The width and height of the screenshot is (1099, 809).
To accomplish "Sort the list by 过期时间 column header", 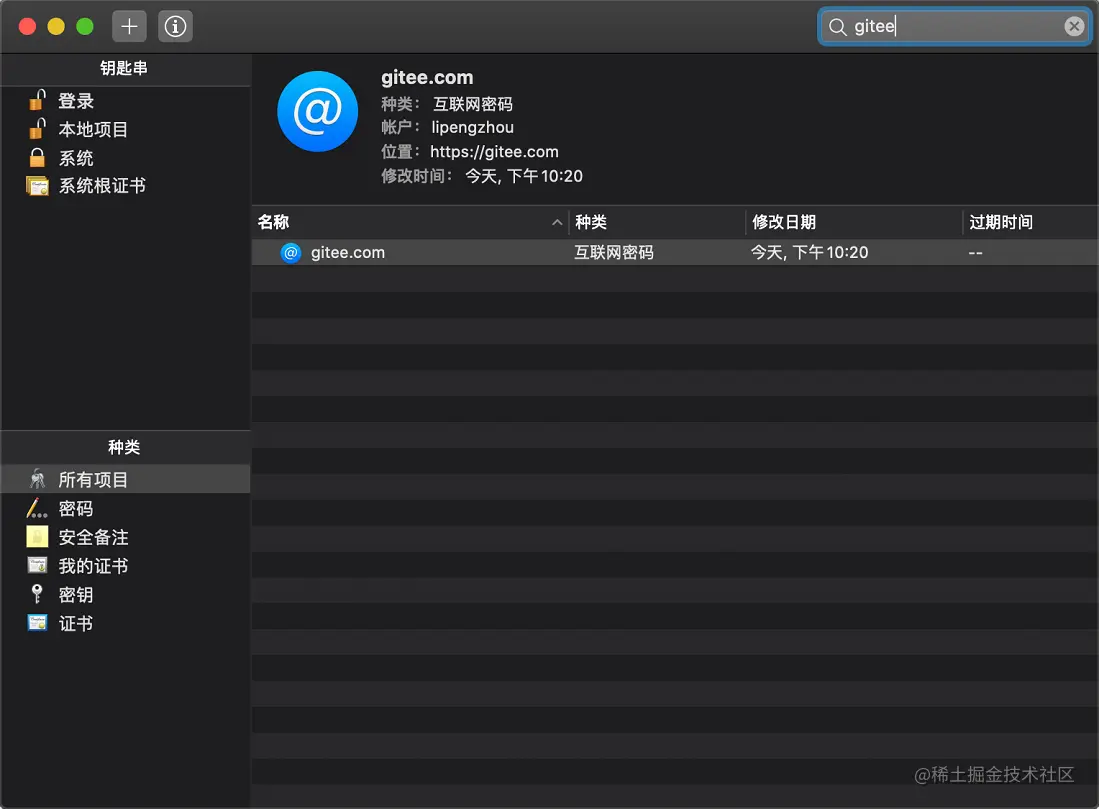I will pyautogui.click(x=1030, y=222).
